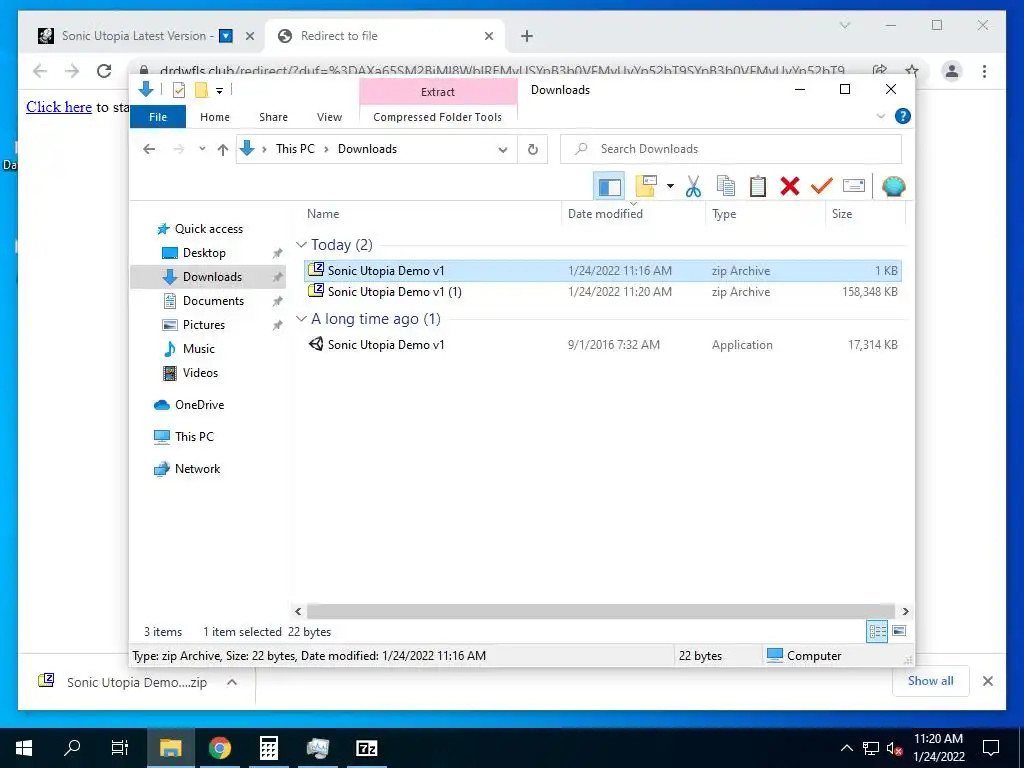Click the right arrow of horizontal scrollbar

point(905,612)
